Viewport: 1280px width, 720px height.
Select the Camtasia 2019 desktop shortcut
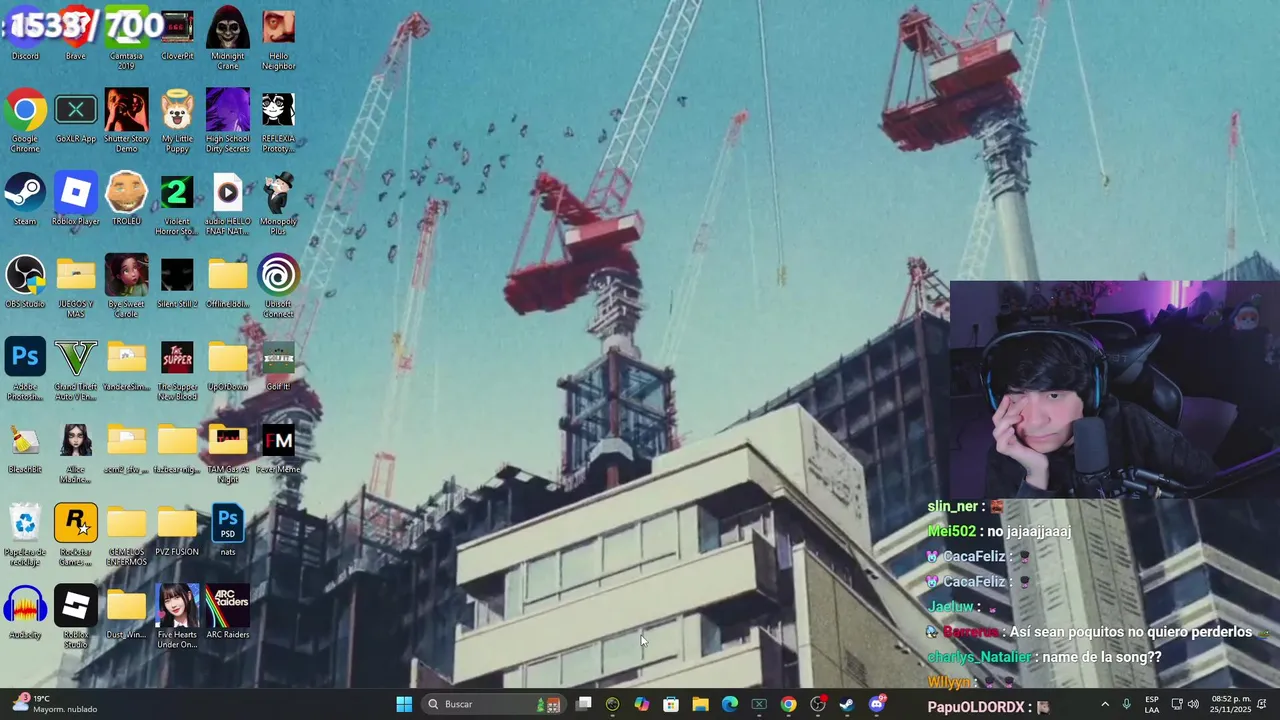126,40
